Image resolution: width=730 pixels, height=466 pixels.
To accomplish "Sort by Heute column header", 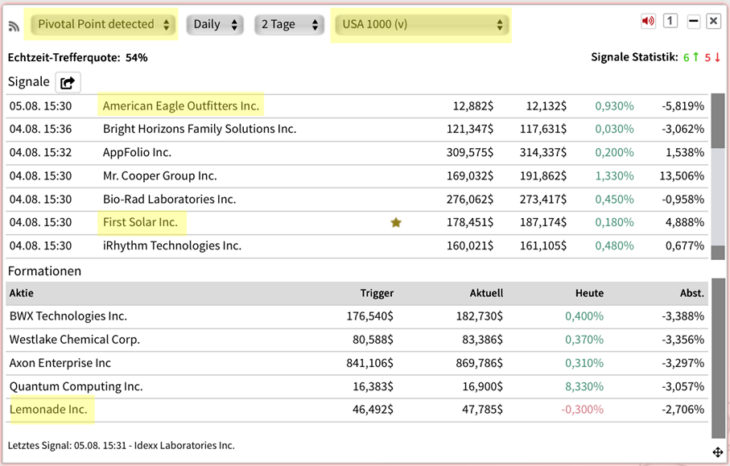I will click(589, 293).
